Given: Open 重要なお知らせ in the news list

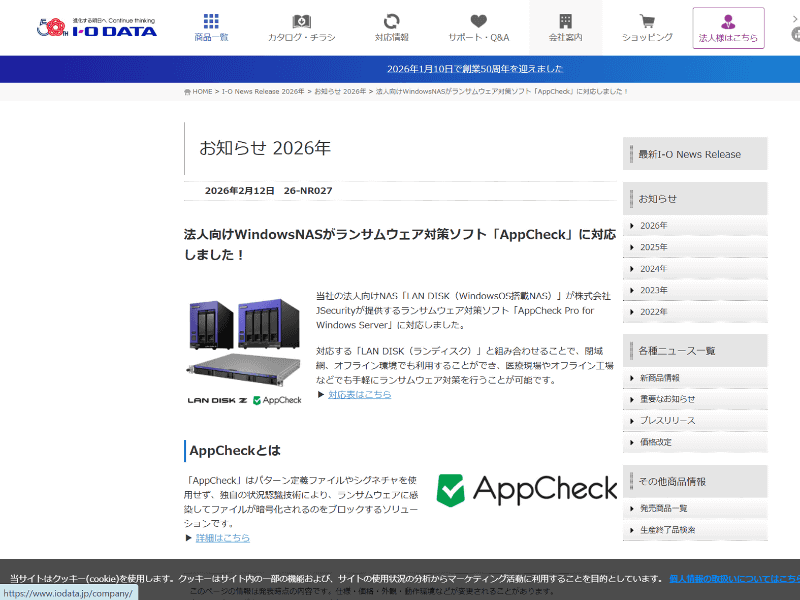Looking at the screenshot, I should click(695, 399).
